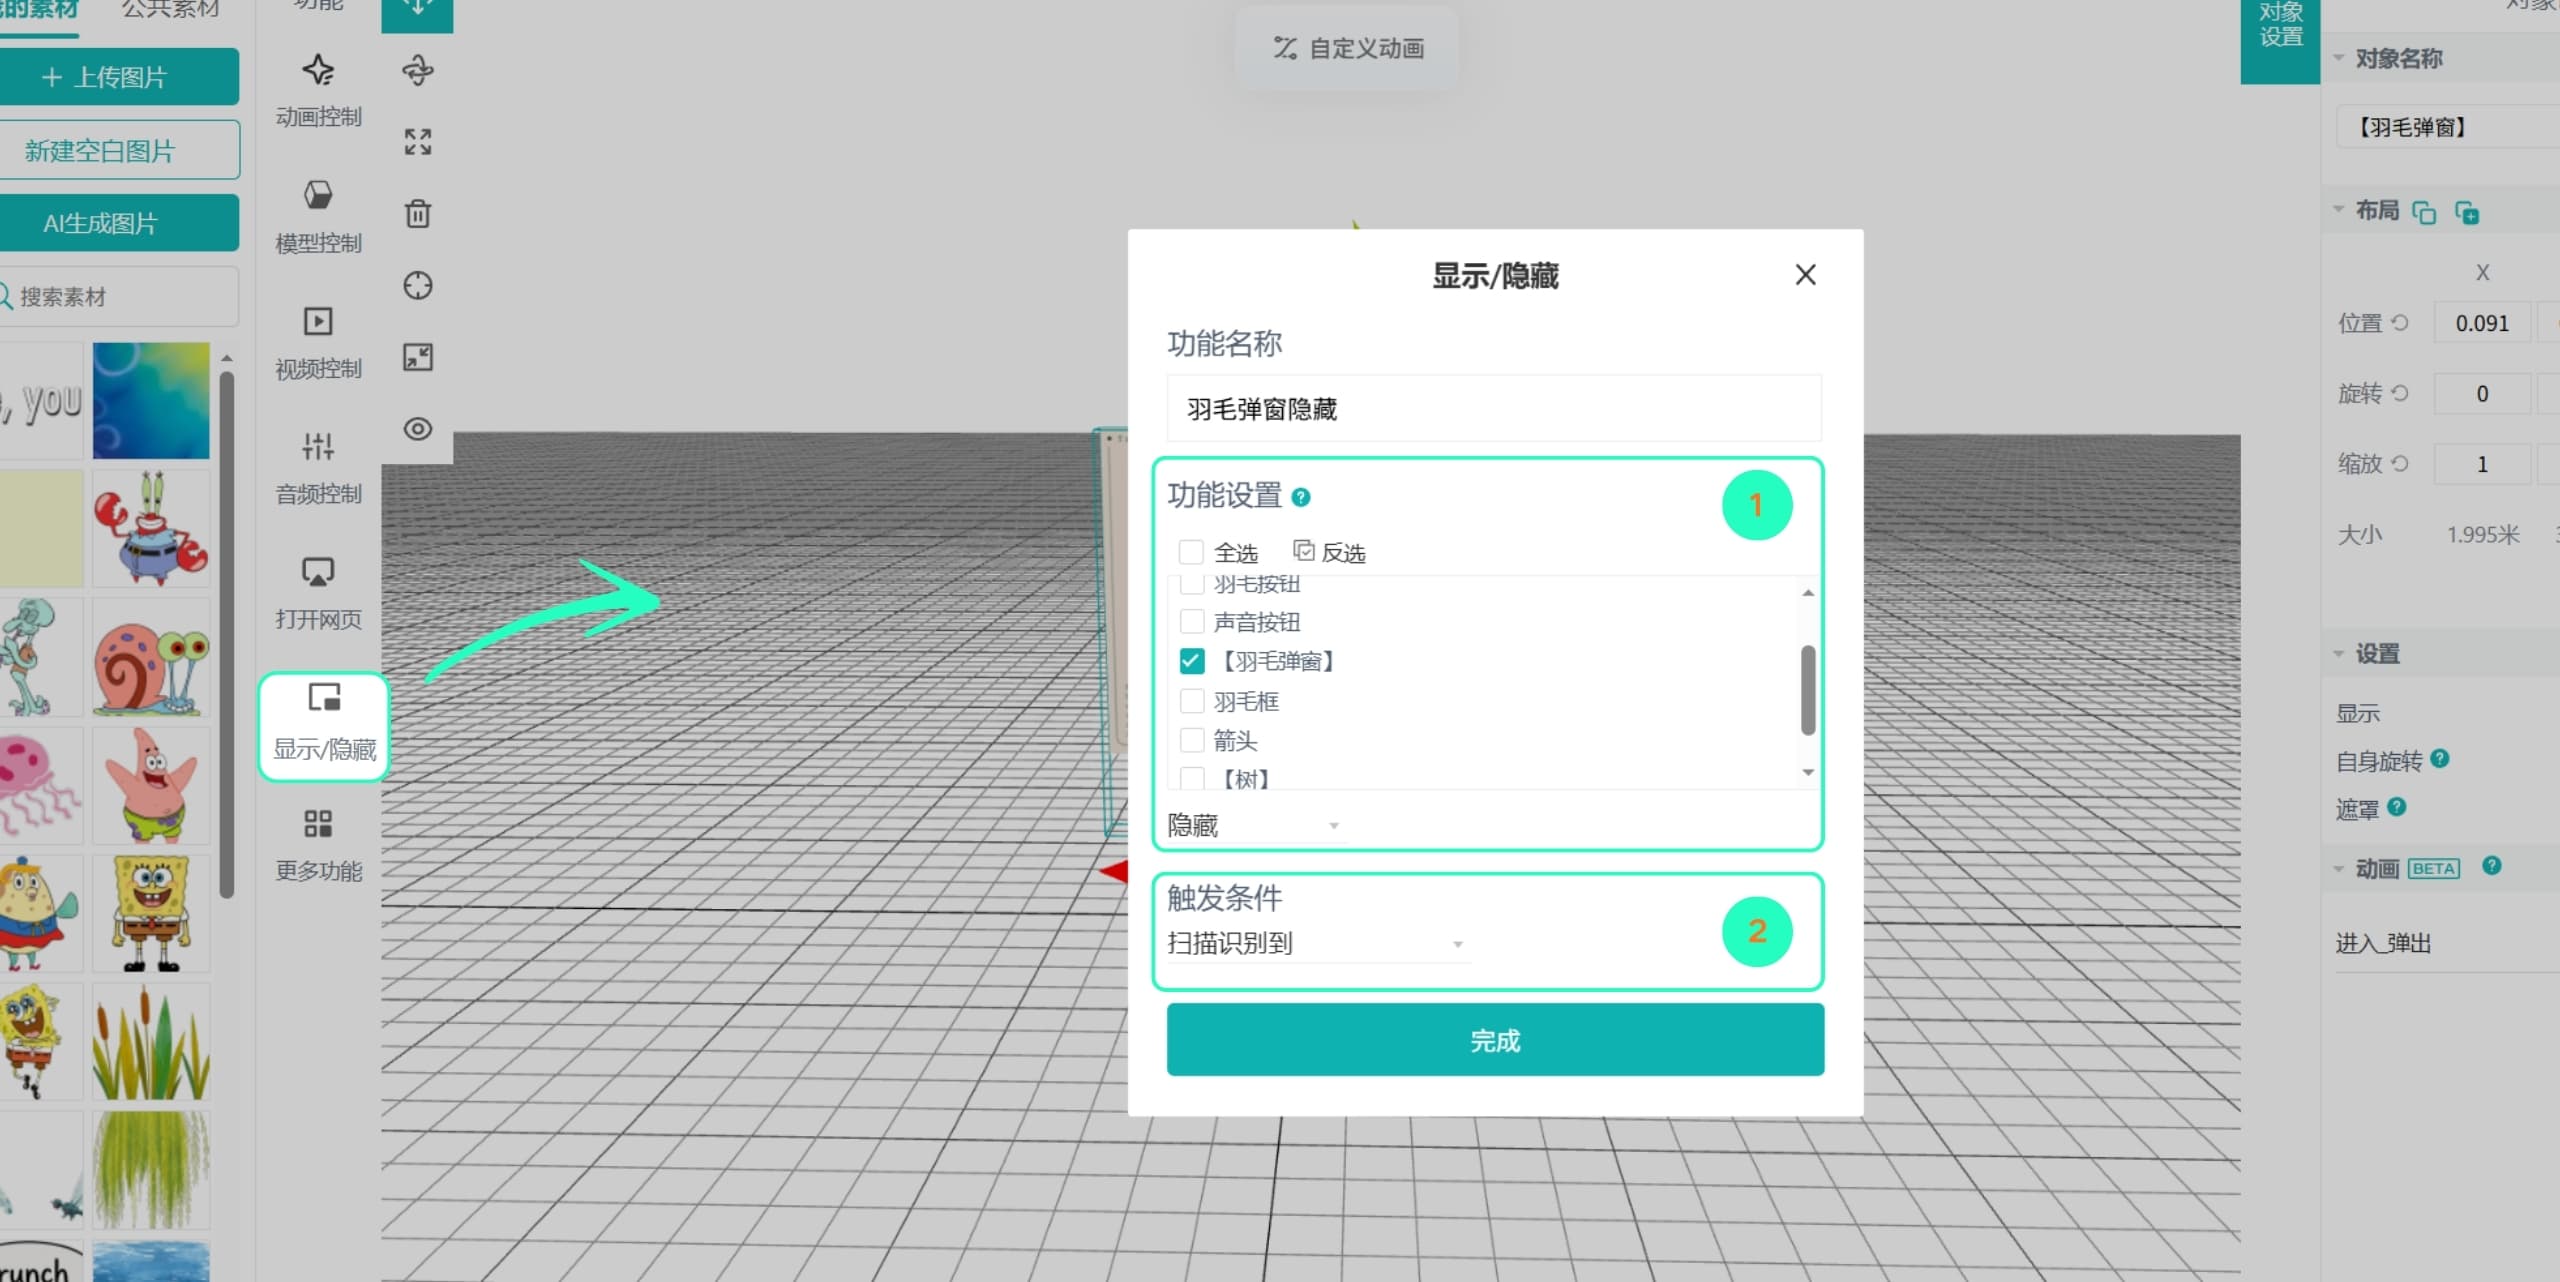
Task: Open the 视频控制 video control function
Action: coord(318,342)
